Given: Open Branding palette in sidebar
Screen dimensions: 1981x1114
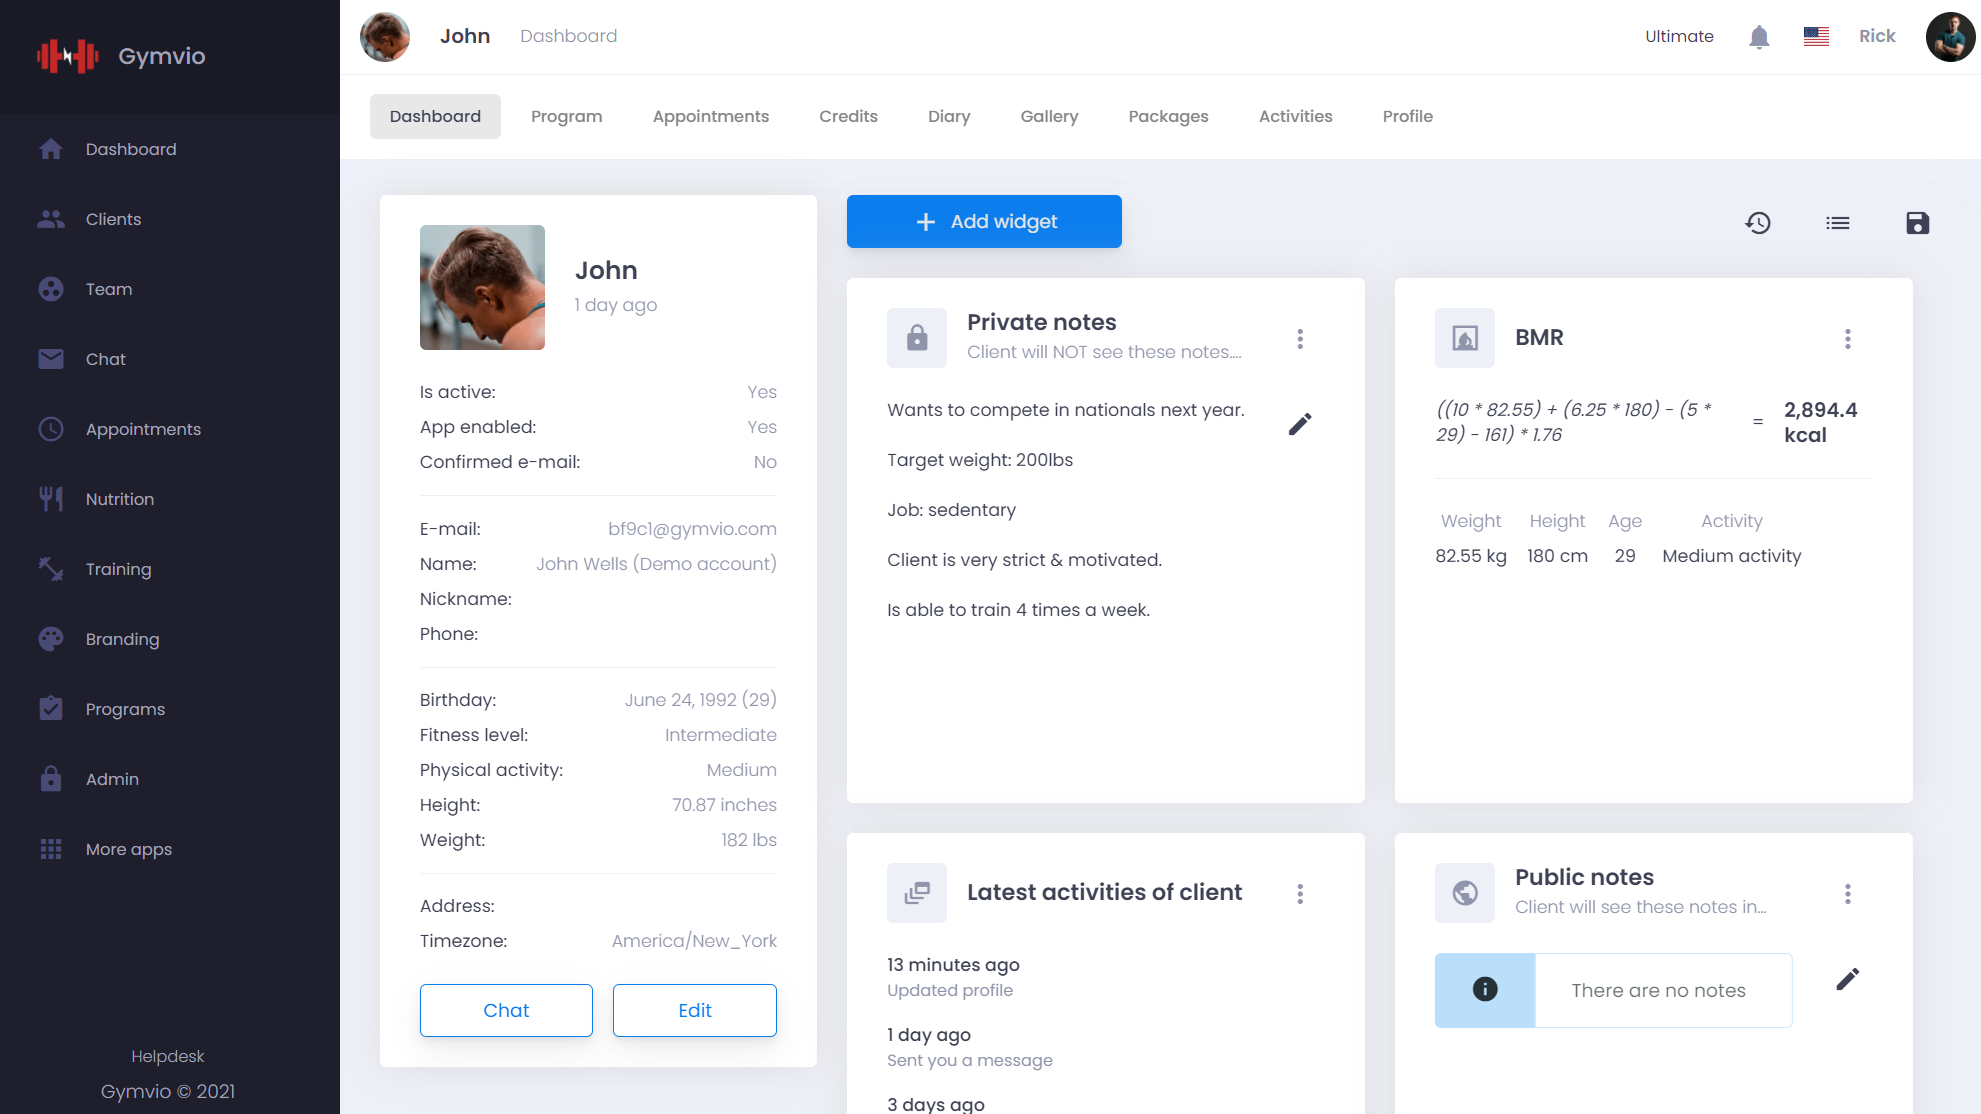Looking at the screenshot, I should [122, 639].
